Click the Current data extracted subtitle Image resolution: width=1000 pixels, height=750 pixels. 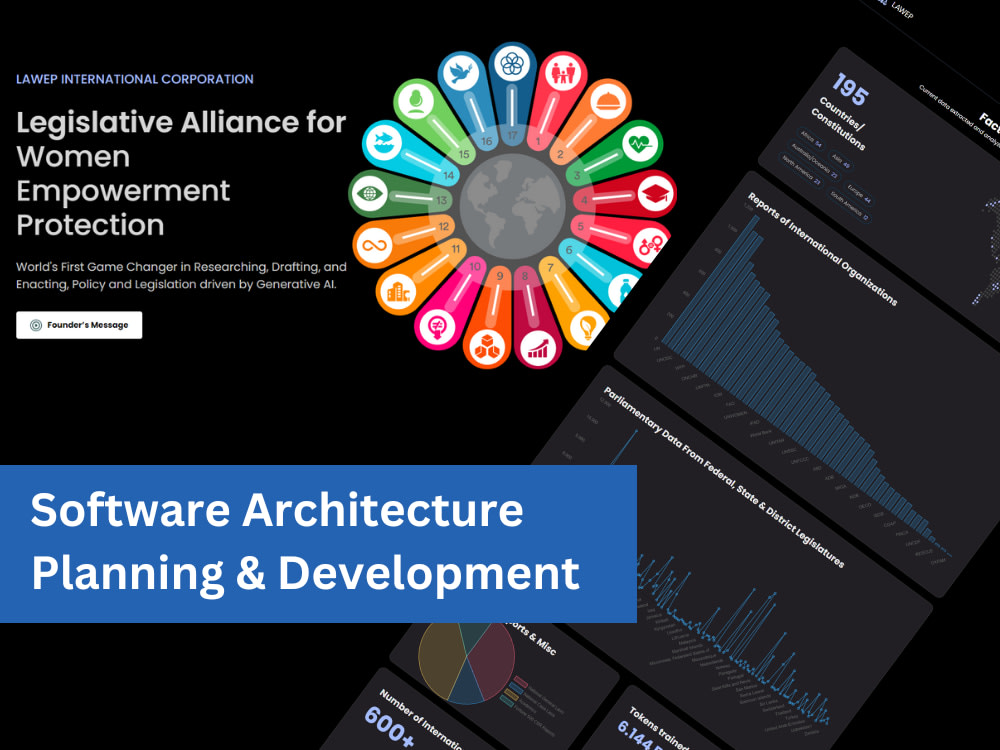pyautogui.click(x=959, y=119)
